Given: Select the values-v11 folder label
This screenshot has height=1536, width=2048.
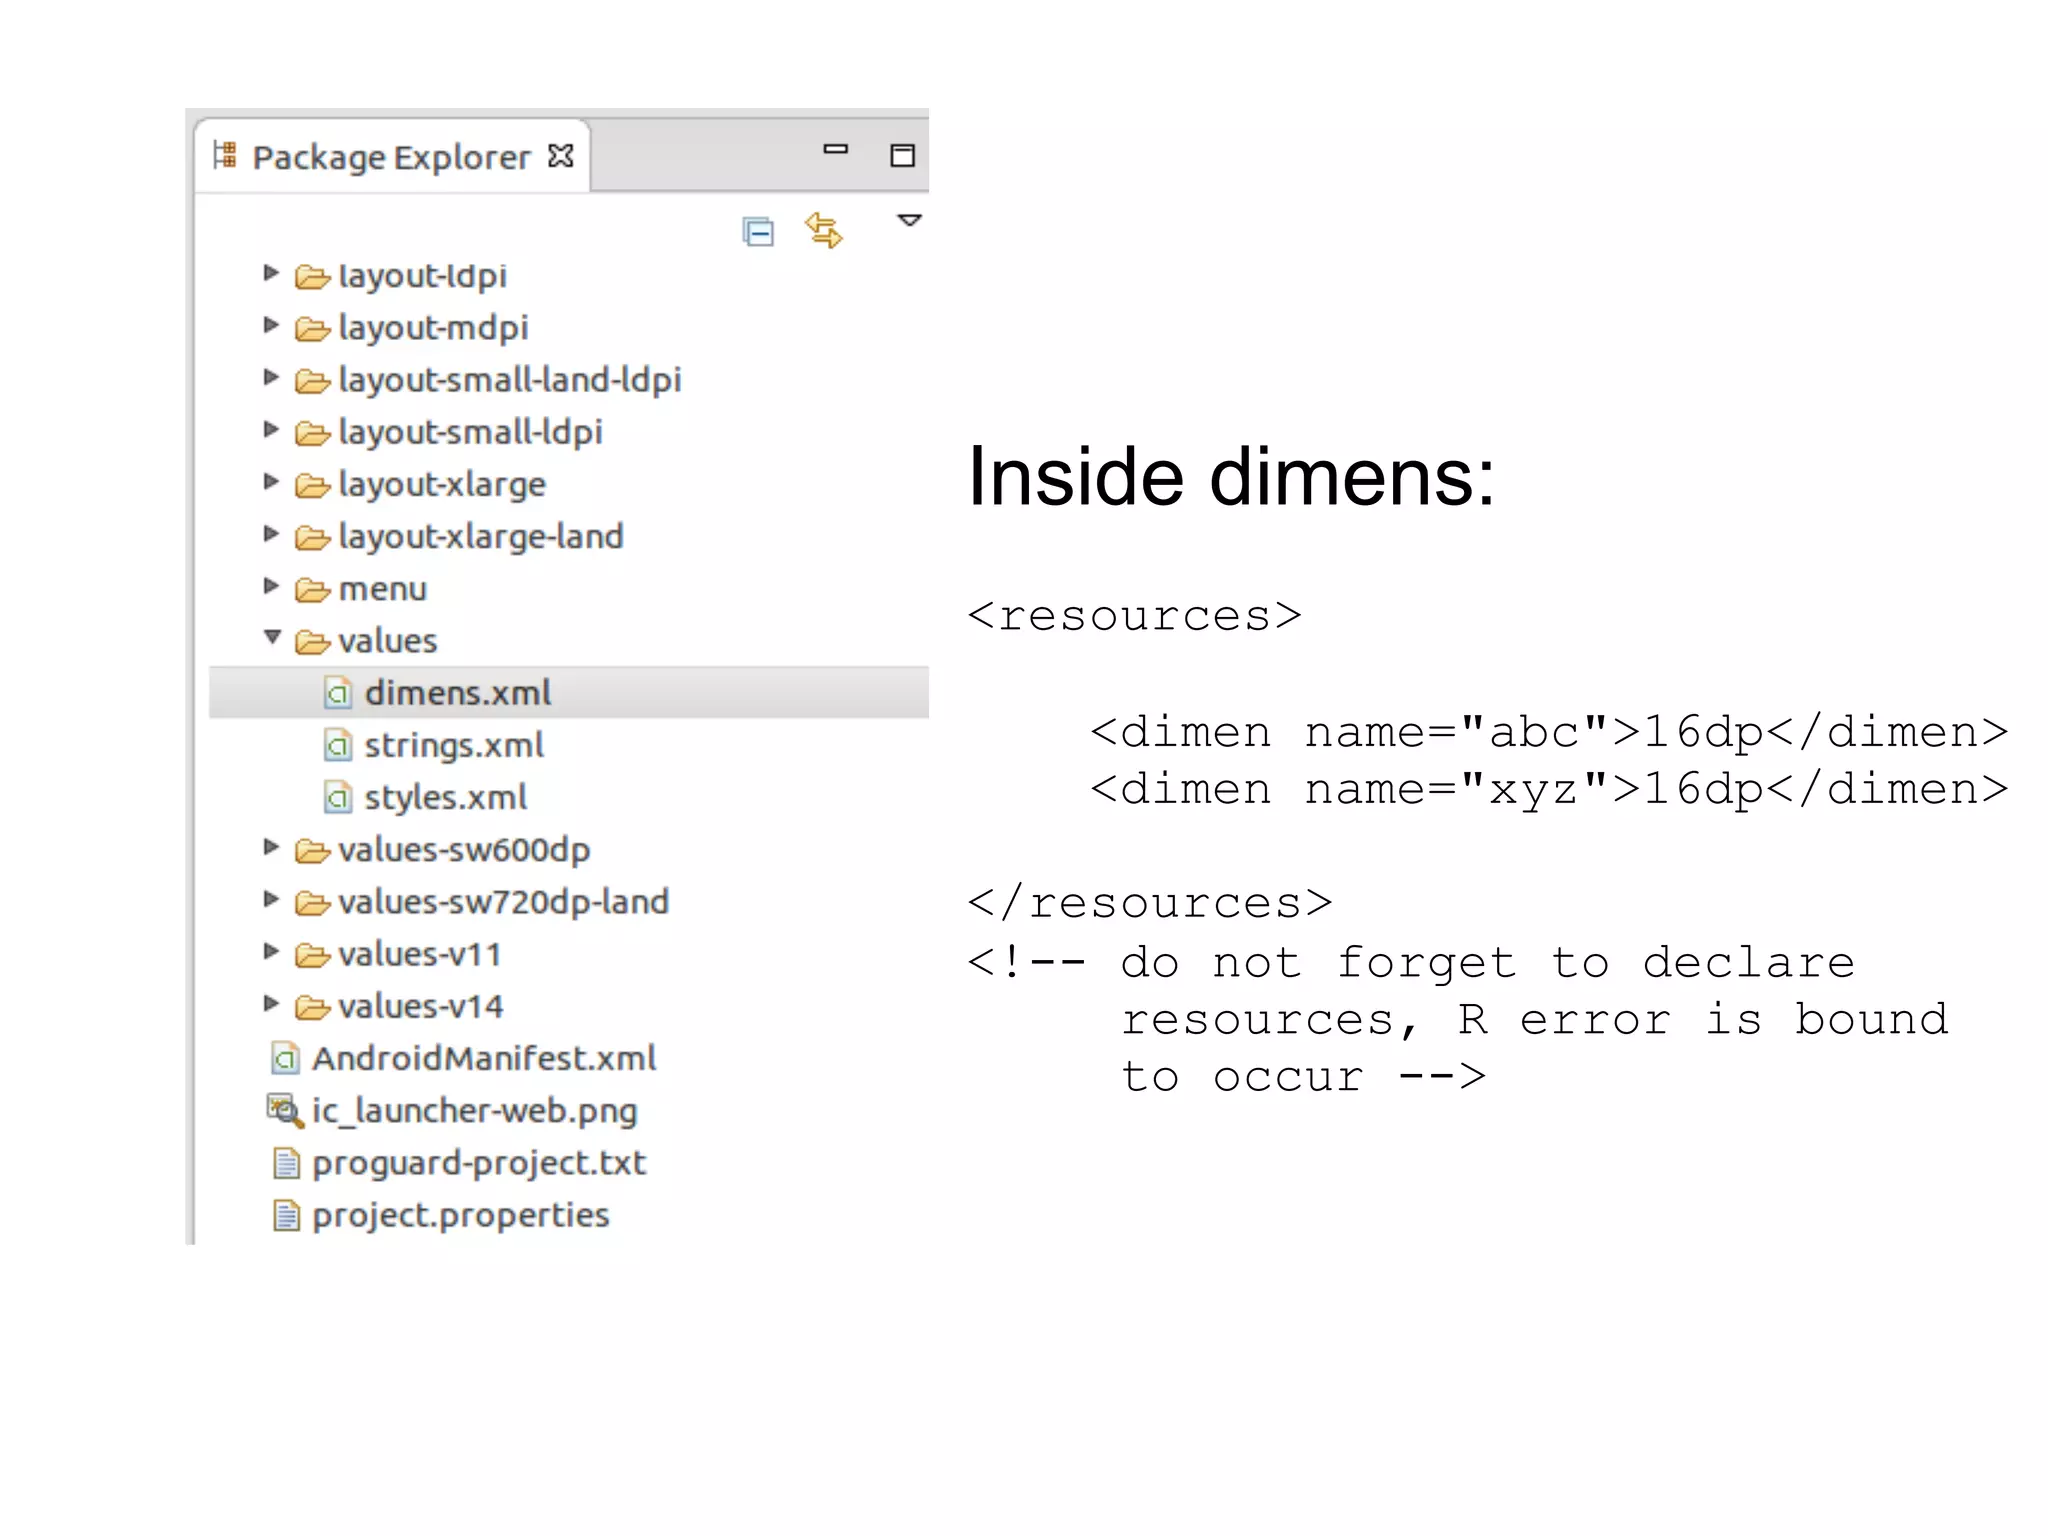Looking at the screenshot, I should pos(420,954).
